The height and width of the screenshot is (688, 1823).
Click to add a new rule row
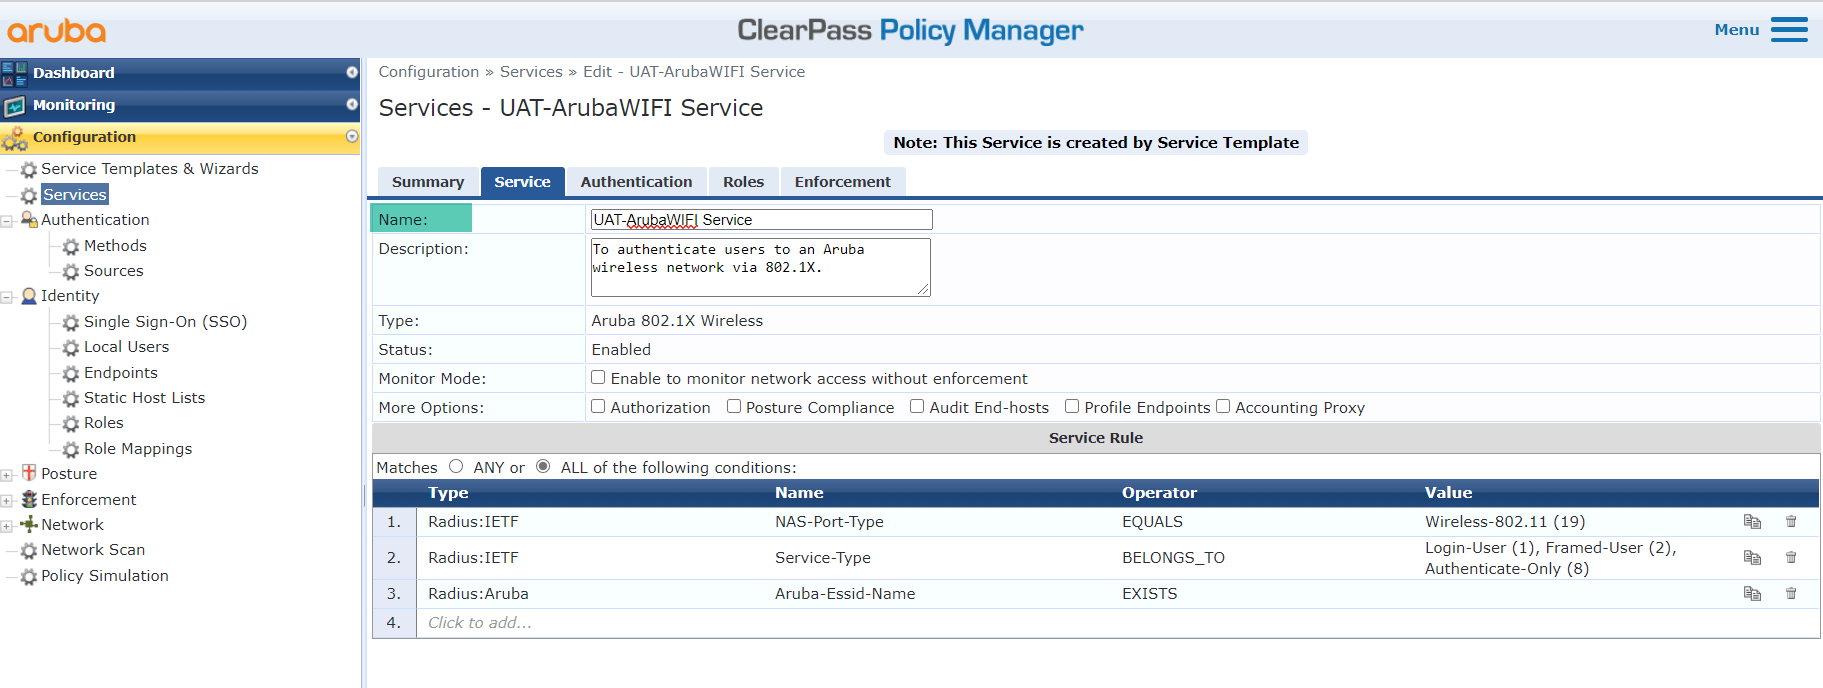tap(480, 623)
